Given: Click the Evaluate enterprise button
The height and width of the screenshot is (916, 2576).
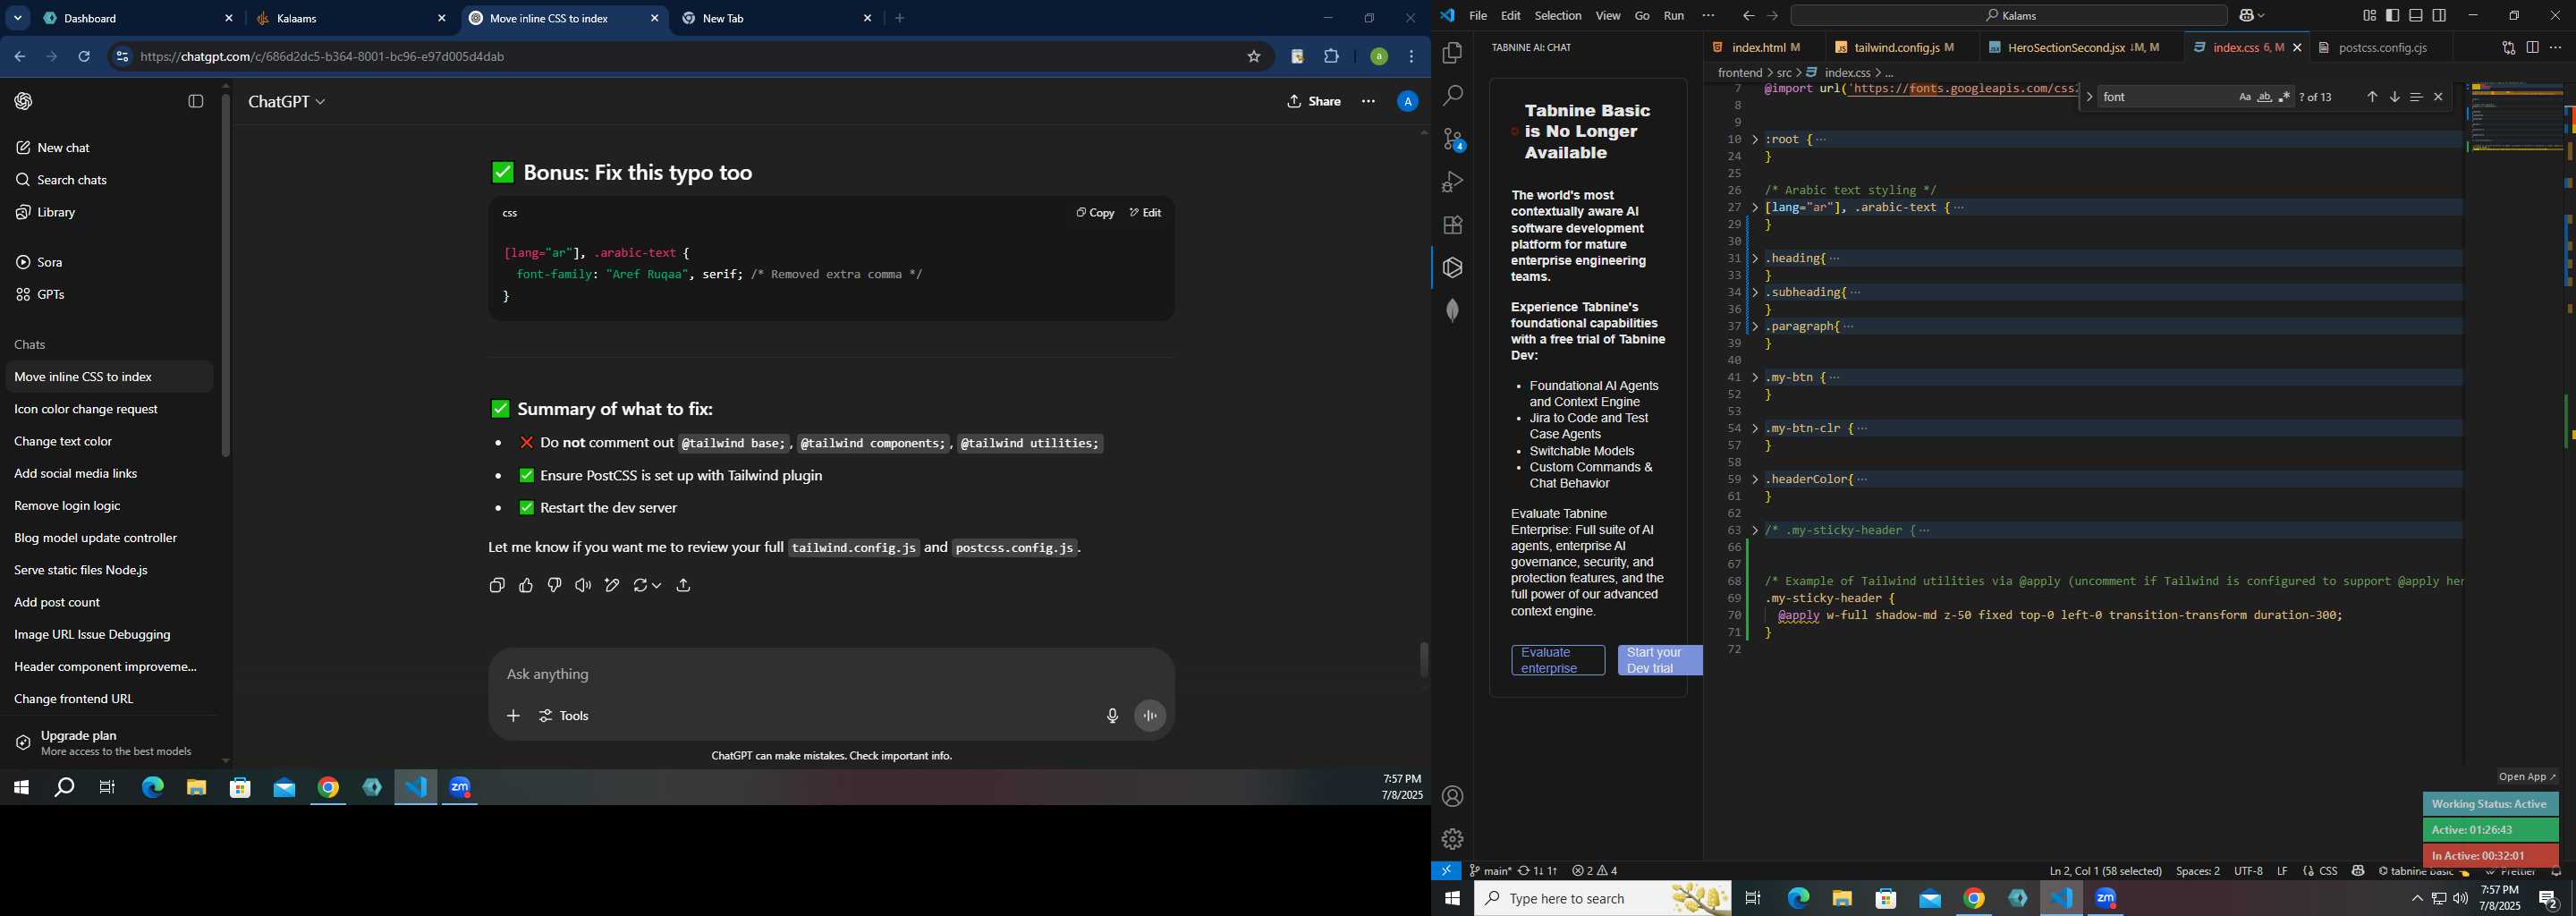Looking at the screenshot, I should click(1558, 661).
